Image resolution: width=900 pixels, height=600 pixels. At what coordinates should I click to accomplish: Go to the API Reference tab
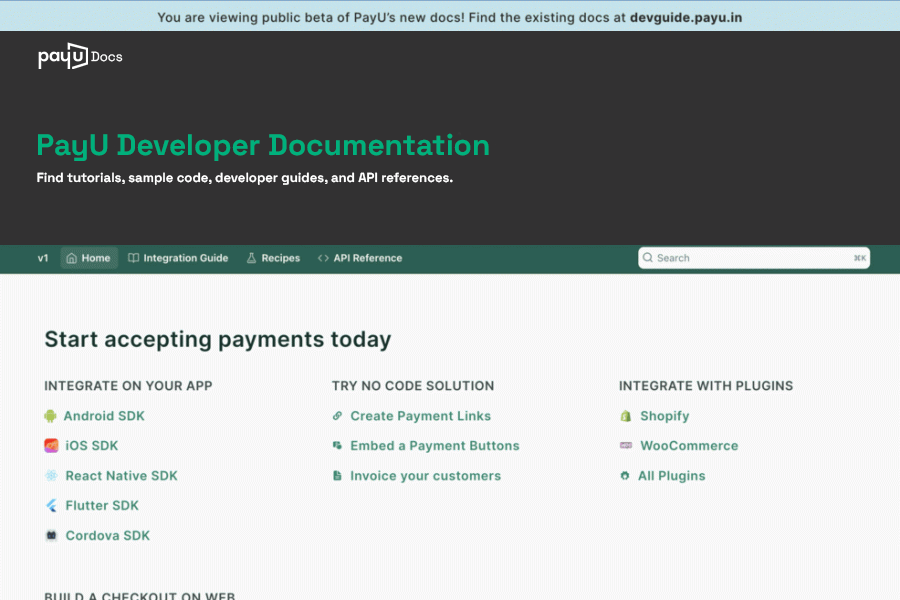click(x=360, y=258)
